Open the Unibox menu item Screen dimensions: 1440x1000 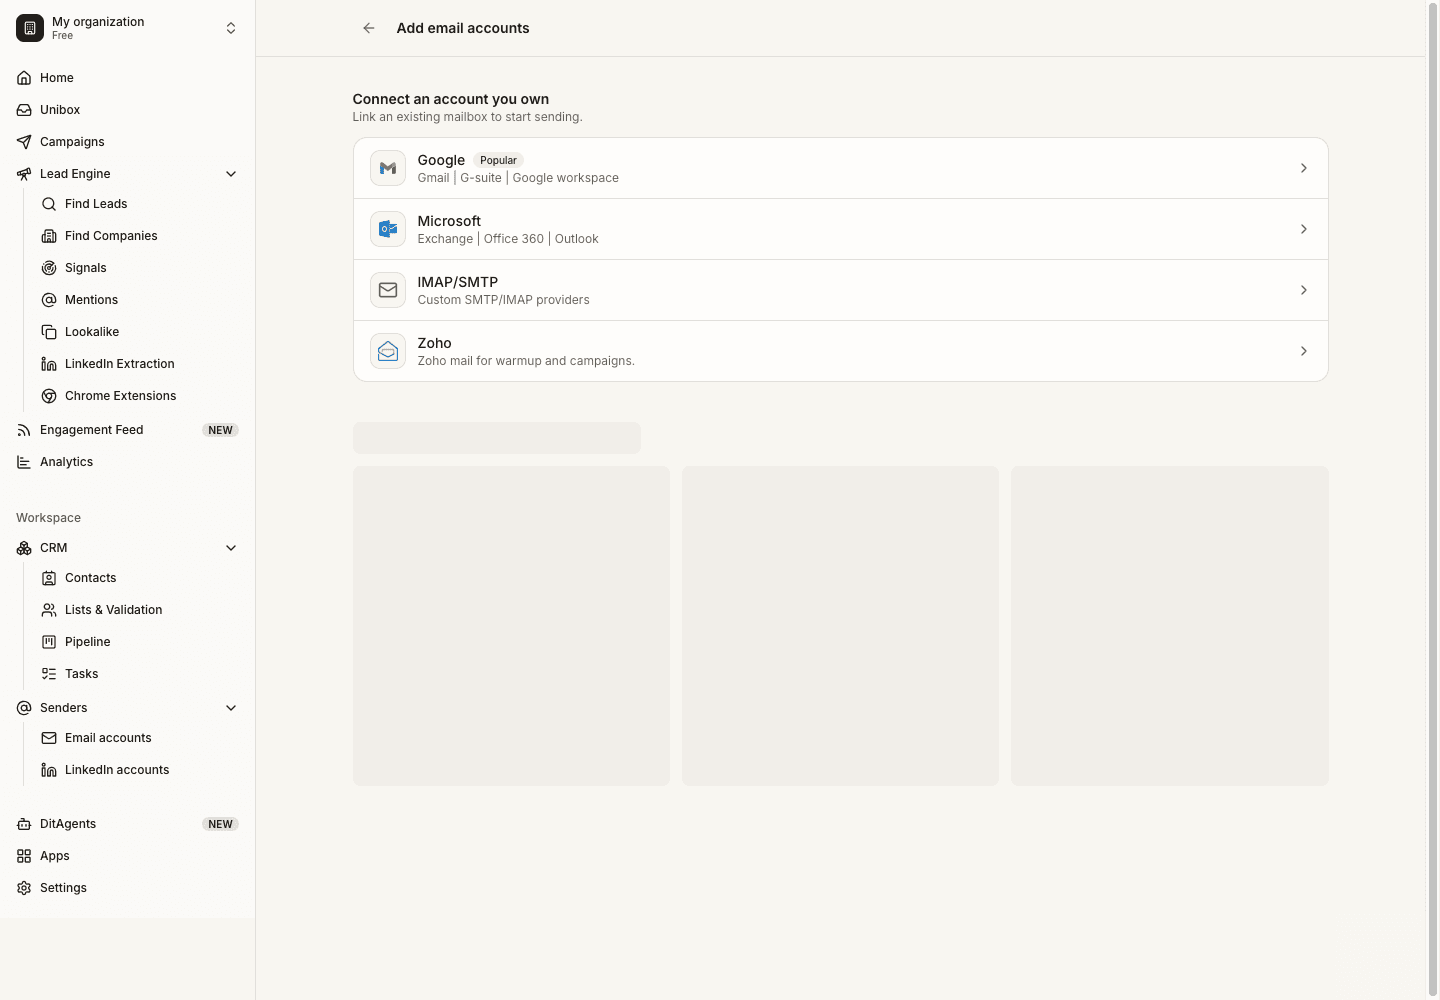coord(127,110)
